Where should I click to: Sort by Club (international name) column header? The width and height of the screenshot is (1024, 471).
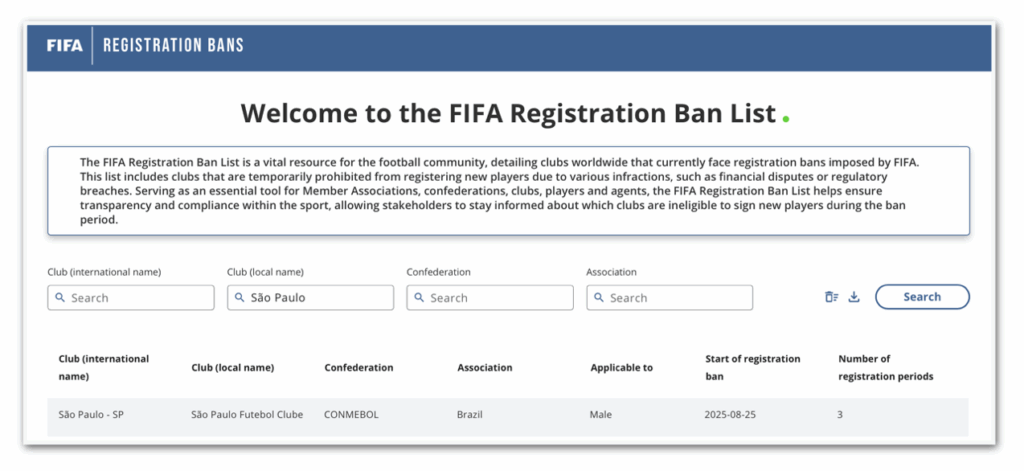[x=104, y=367]
